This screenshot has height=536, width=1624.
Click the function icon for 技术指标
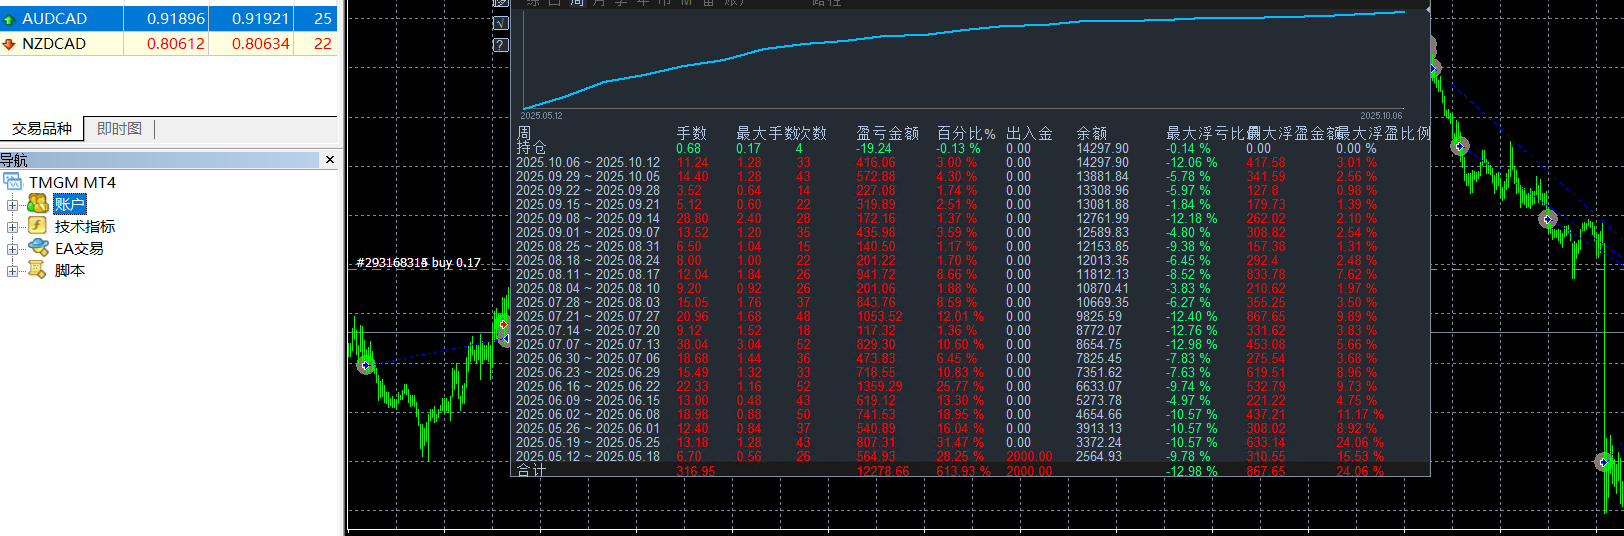pyautogui.click(x=38, y=226)
